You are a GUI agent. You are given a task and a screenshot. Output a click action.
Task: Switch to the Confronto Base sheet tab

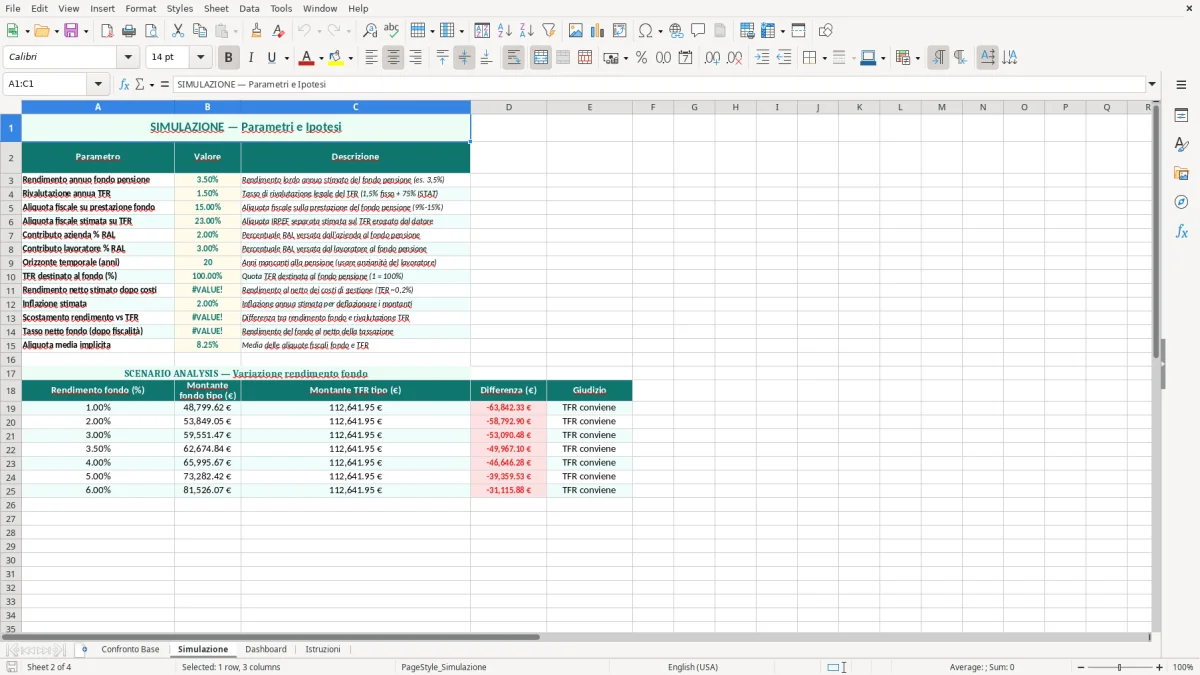(x=130, y=649)
